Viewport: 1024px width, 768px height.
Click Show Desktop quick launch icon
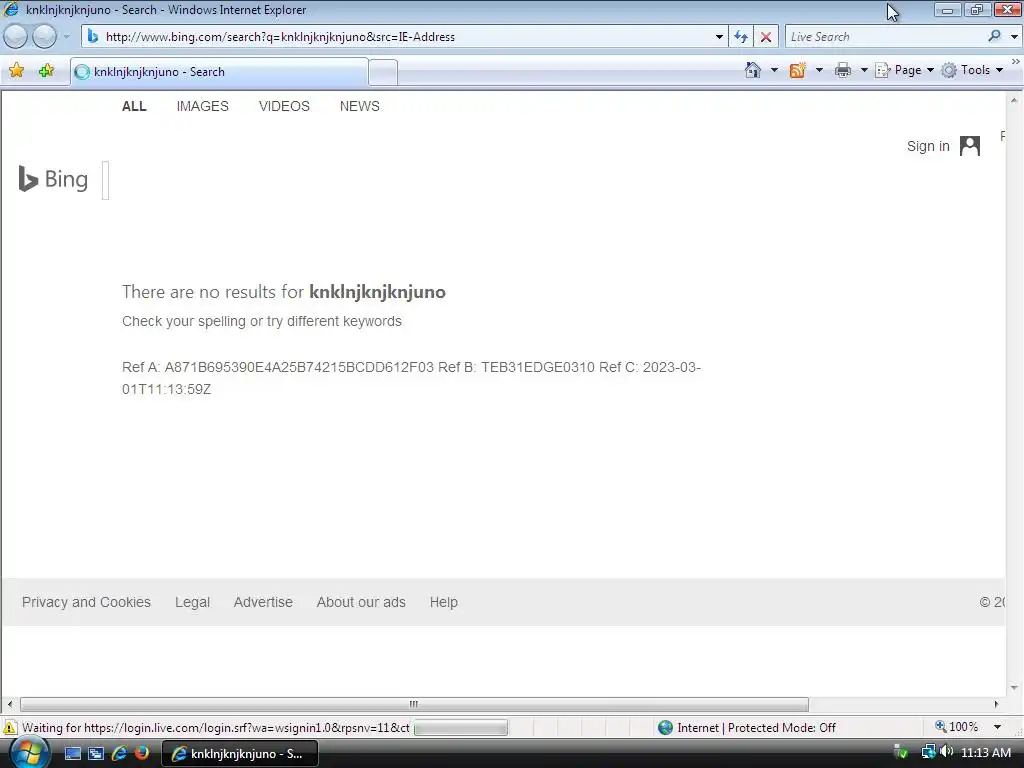pos(72,754)
